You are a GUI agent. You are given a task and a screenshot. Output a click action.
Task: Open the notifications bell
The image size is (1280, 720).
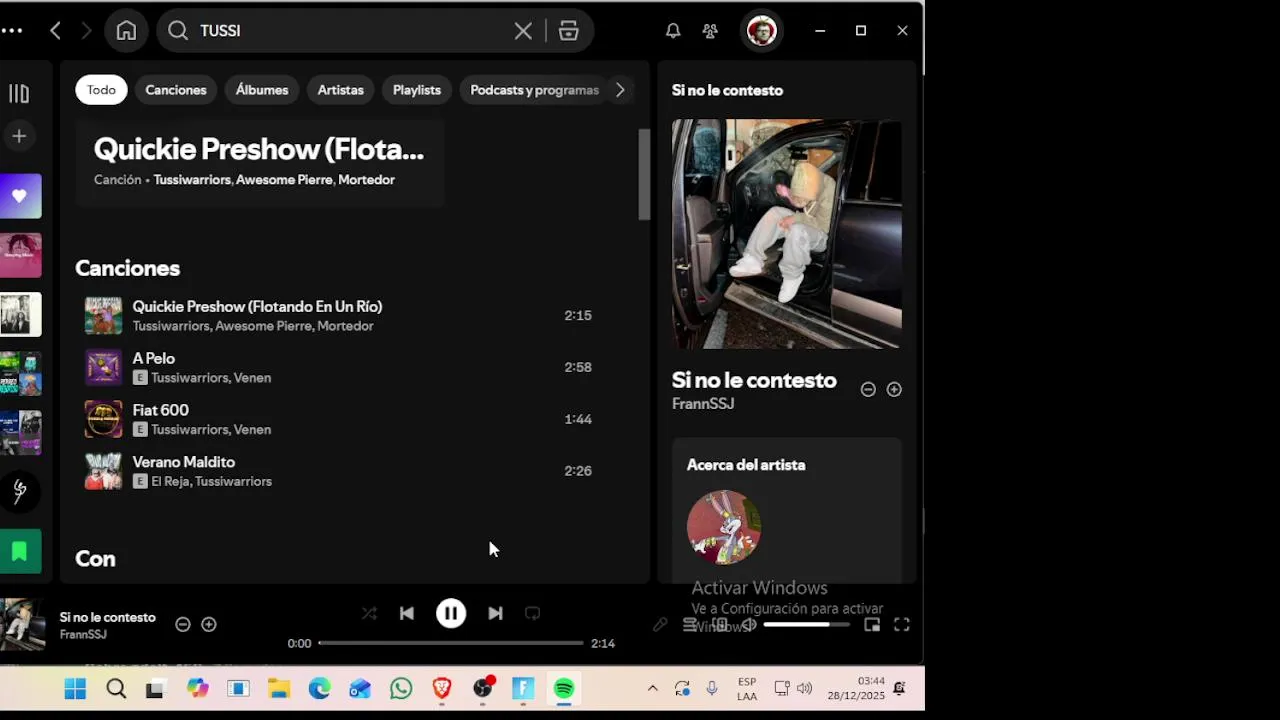[x=673, y=31]
